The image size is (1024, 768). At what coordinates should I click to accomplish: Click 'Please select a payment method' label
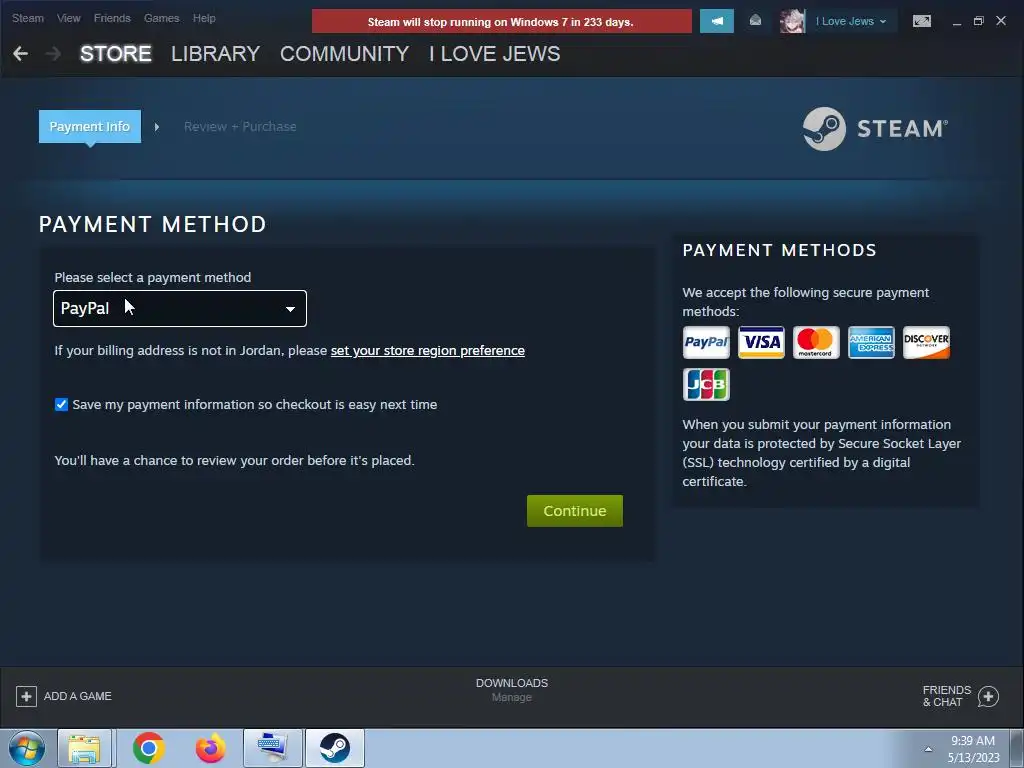pos(153,278)
